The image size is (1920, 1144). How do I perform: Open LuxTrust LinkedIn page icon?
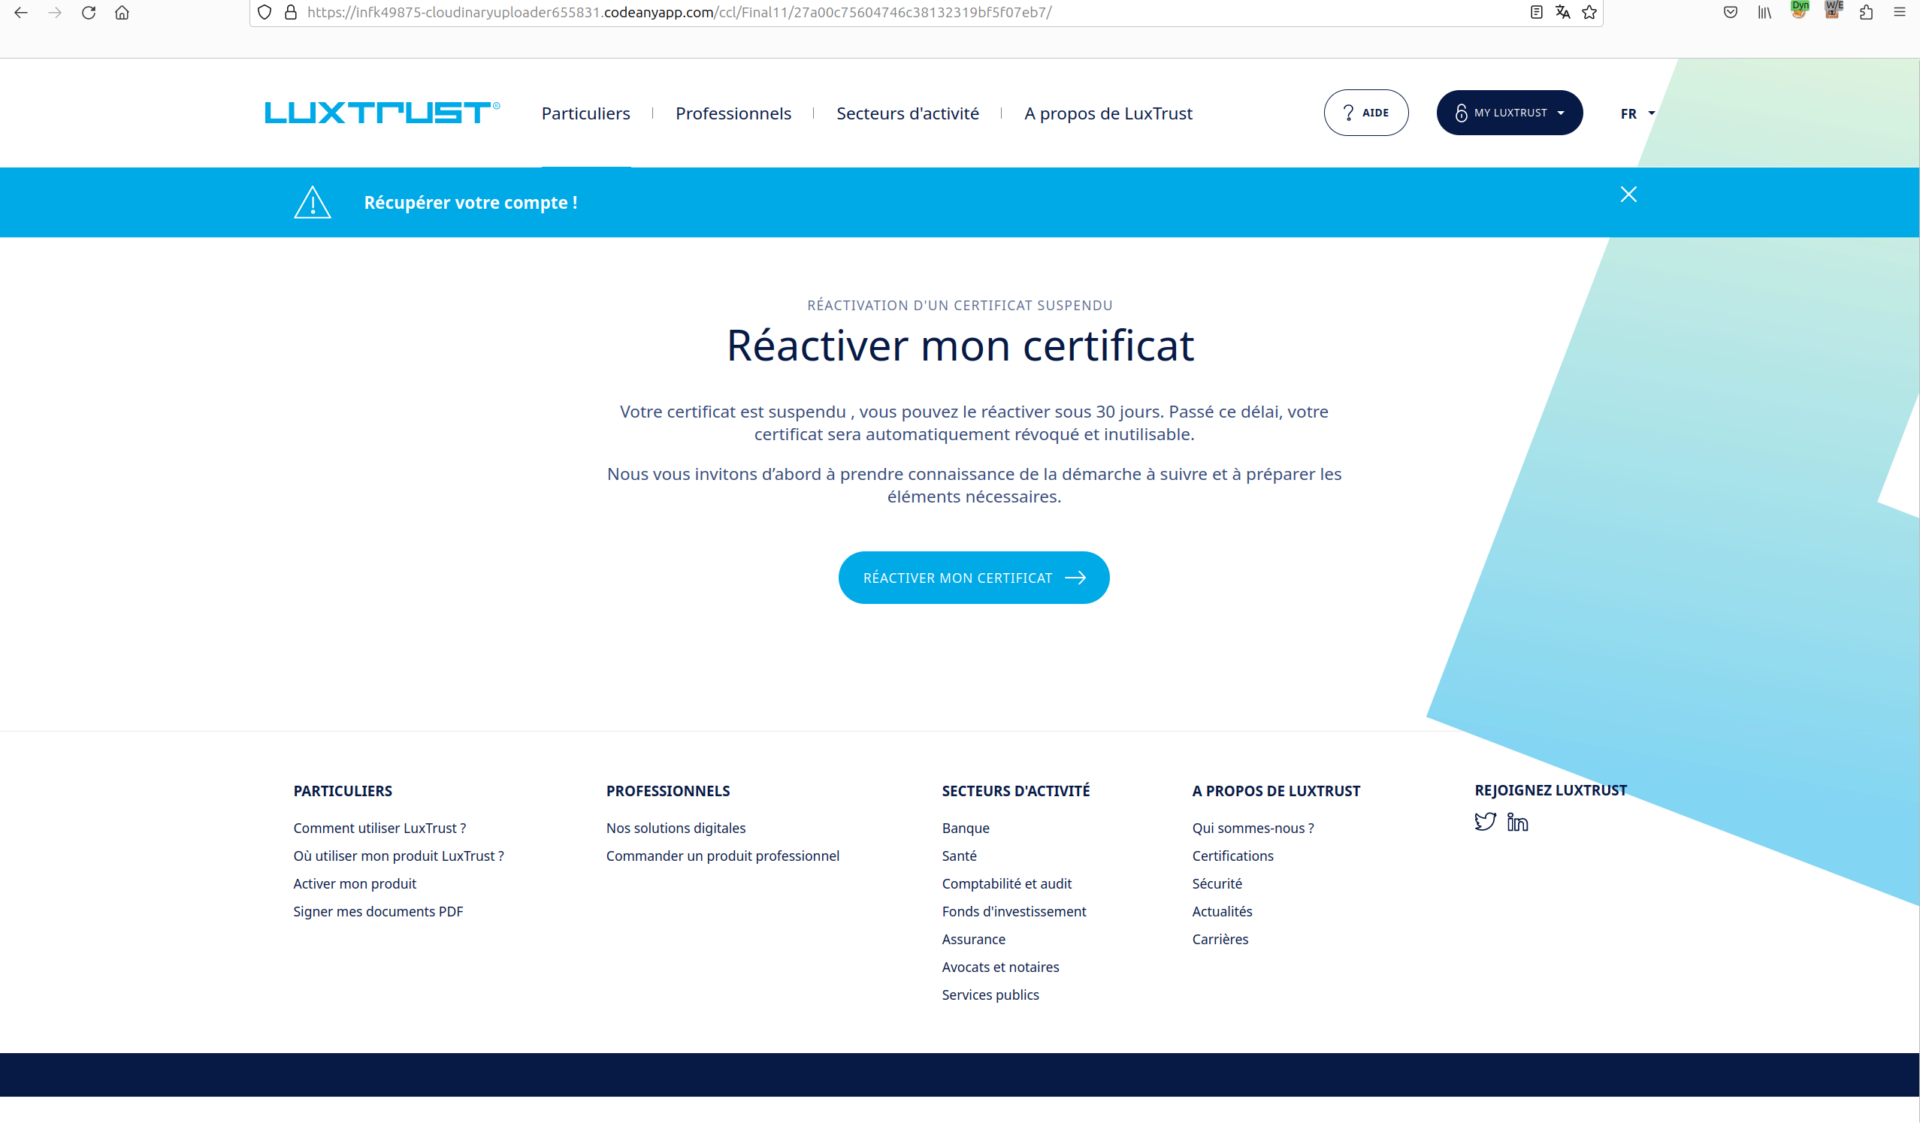[x=1518, y=822]
